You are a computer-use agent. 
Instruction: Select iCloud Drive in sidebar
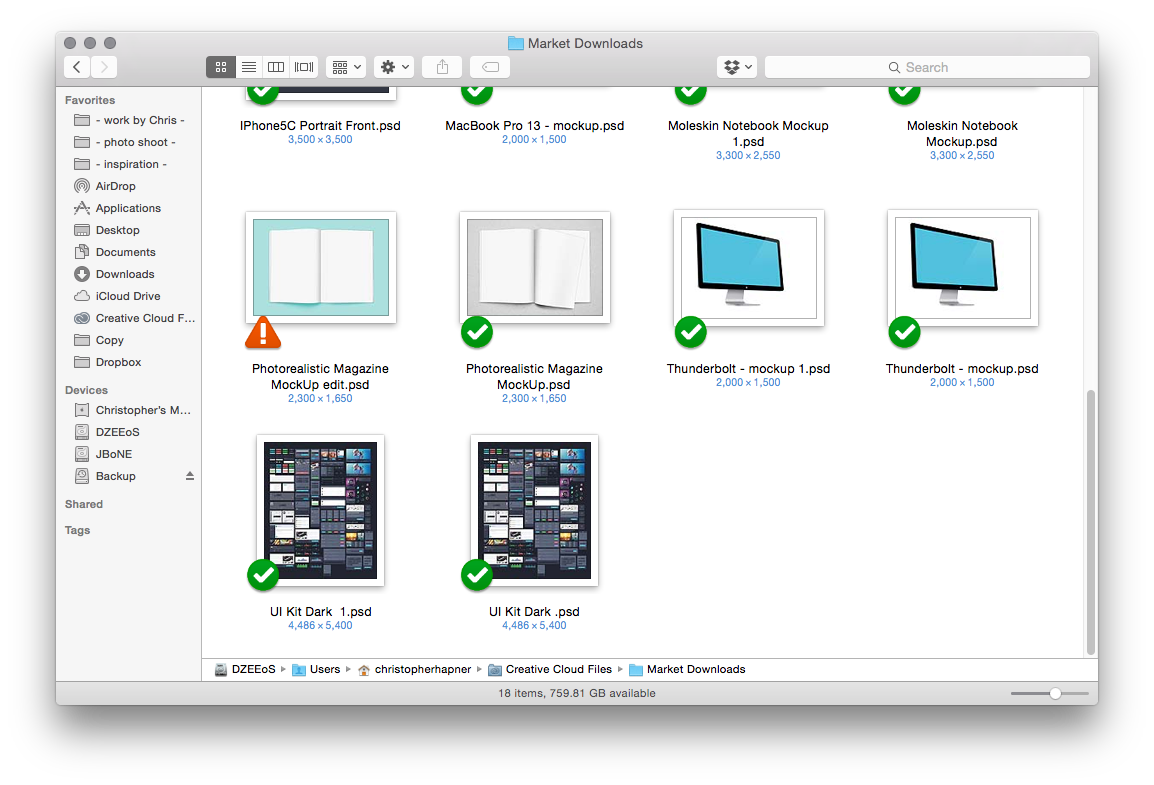click(x=129, y=296)
